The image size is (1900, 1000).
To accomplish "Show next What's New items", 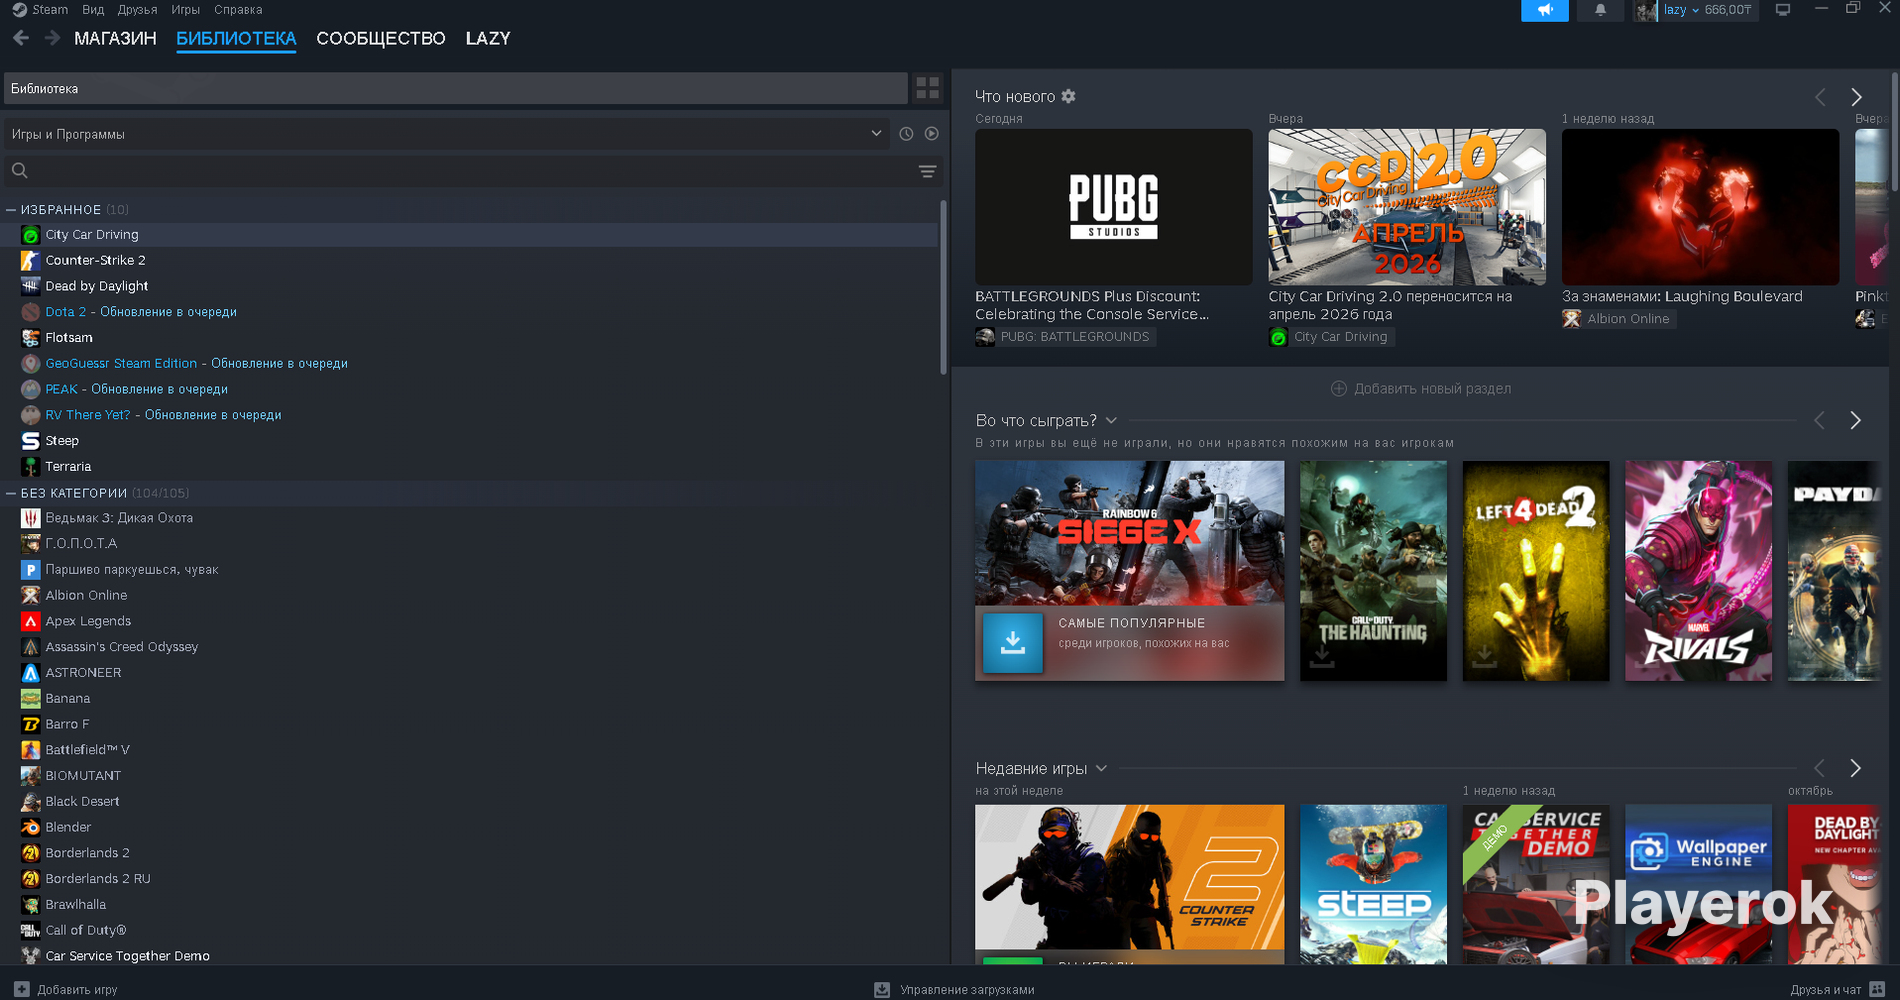I will (1856, 97).
